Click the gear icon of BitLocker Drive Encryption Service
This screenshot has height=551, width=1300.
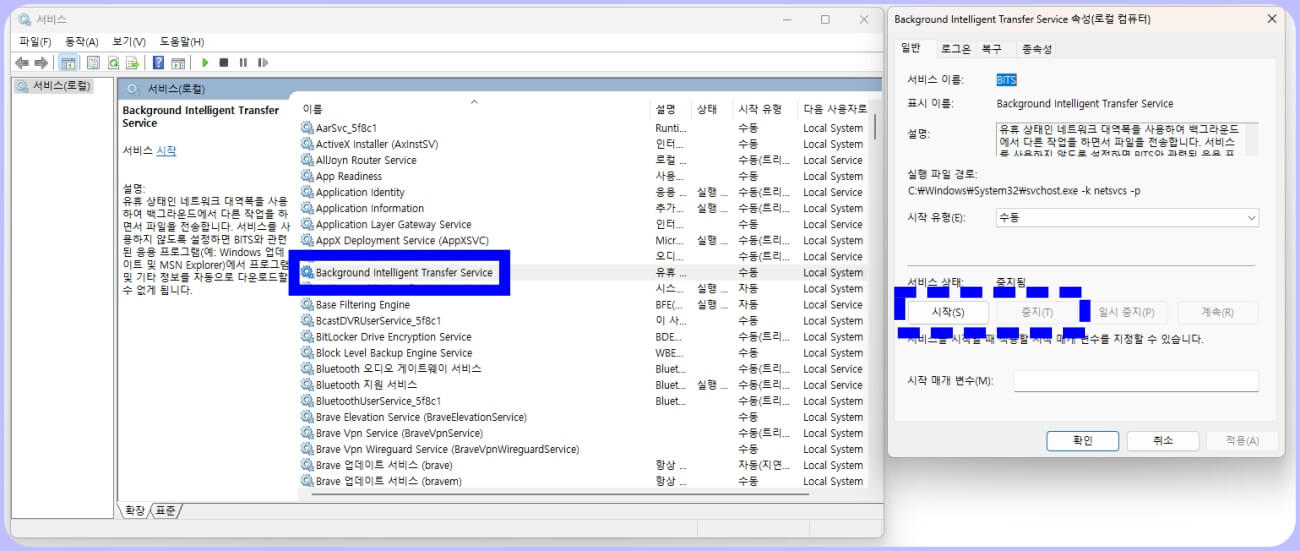coord(307,336)
